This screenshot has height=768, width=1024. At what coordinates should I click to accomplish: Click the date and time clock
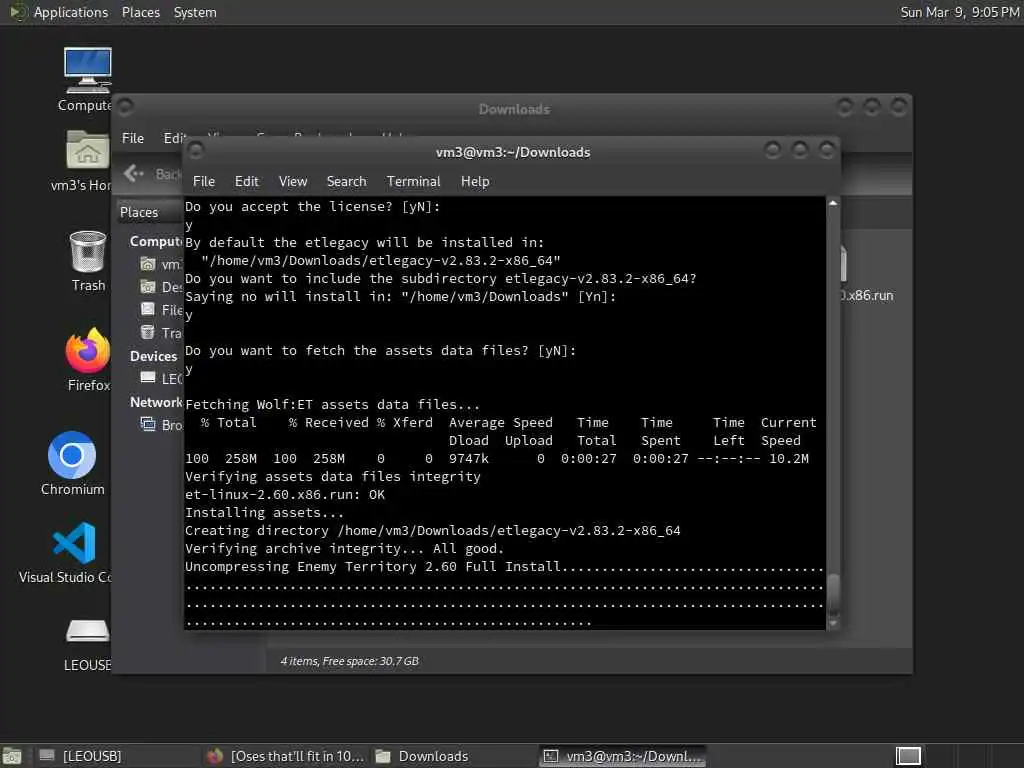[960, 12]
